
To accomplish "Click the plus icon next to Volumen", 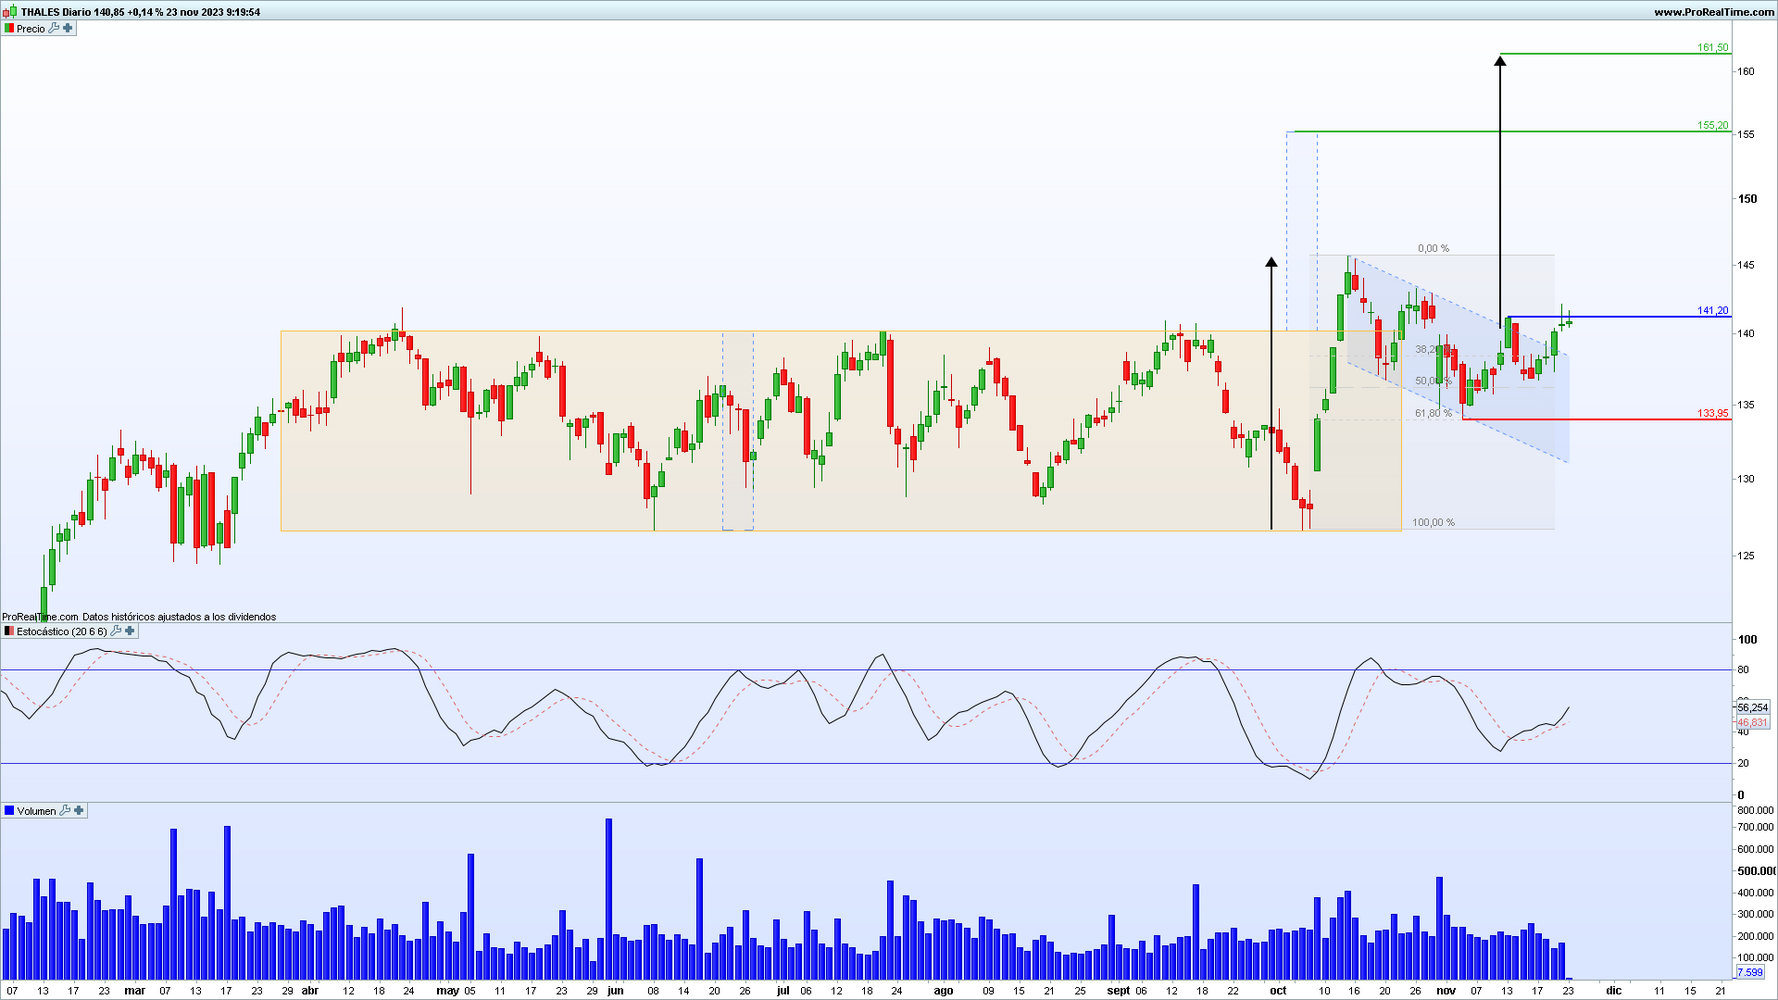I will (79, 810).
